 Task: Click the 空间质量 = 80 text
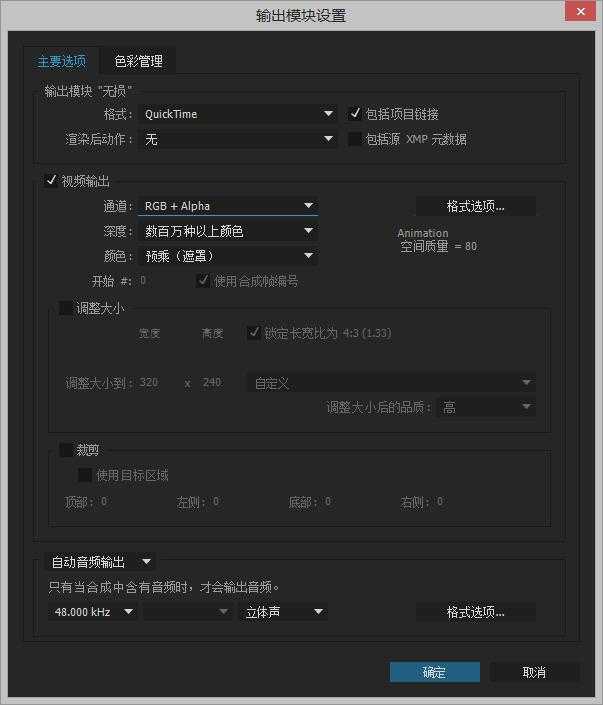tap(438, 246)
